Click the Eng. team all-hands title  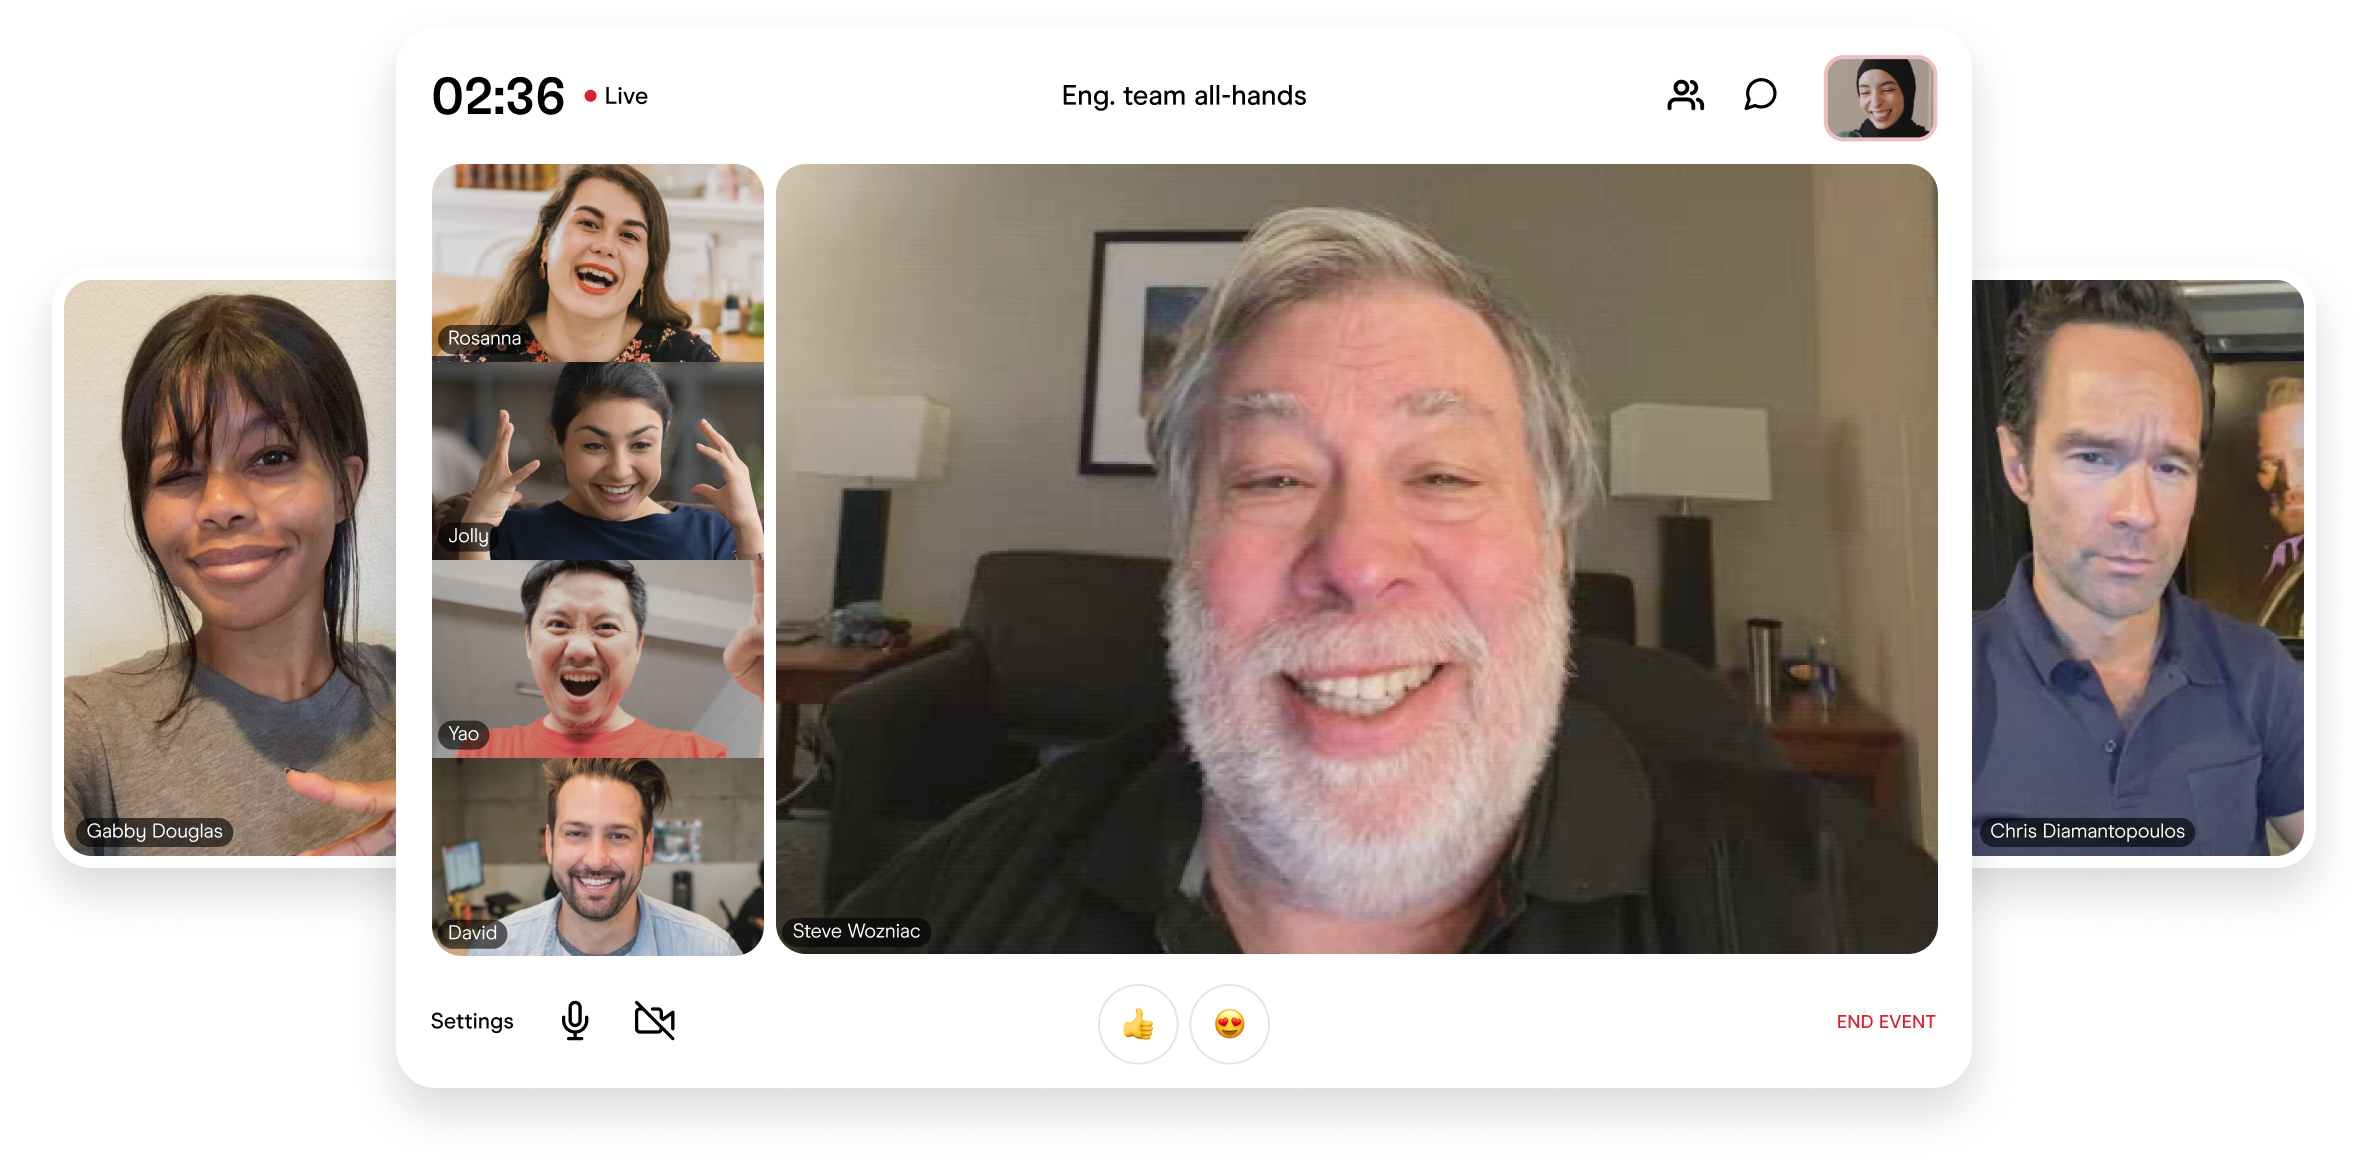pyautogui.click(x=1184, y=96)
